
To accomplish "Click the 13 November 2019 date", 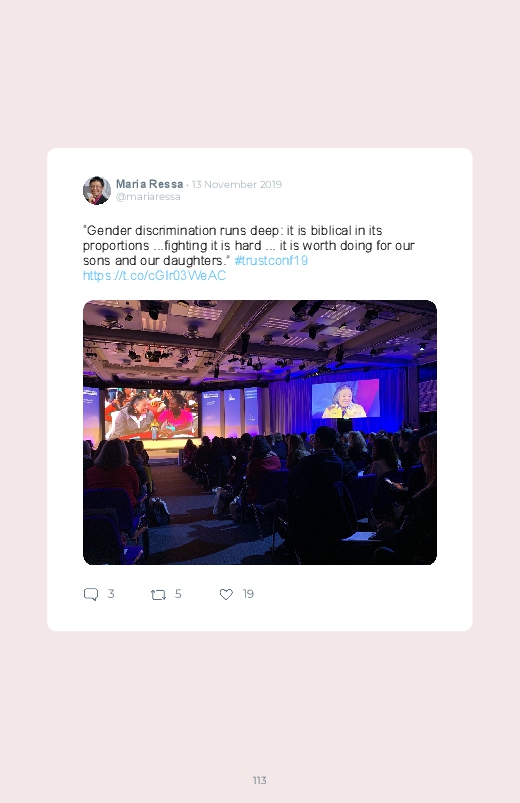I will point(237,184).
